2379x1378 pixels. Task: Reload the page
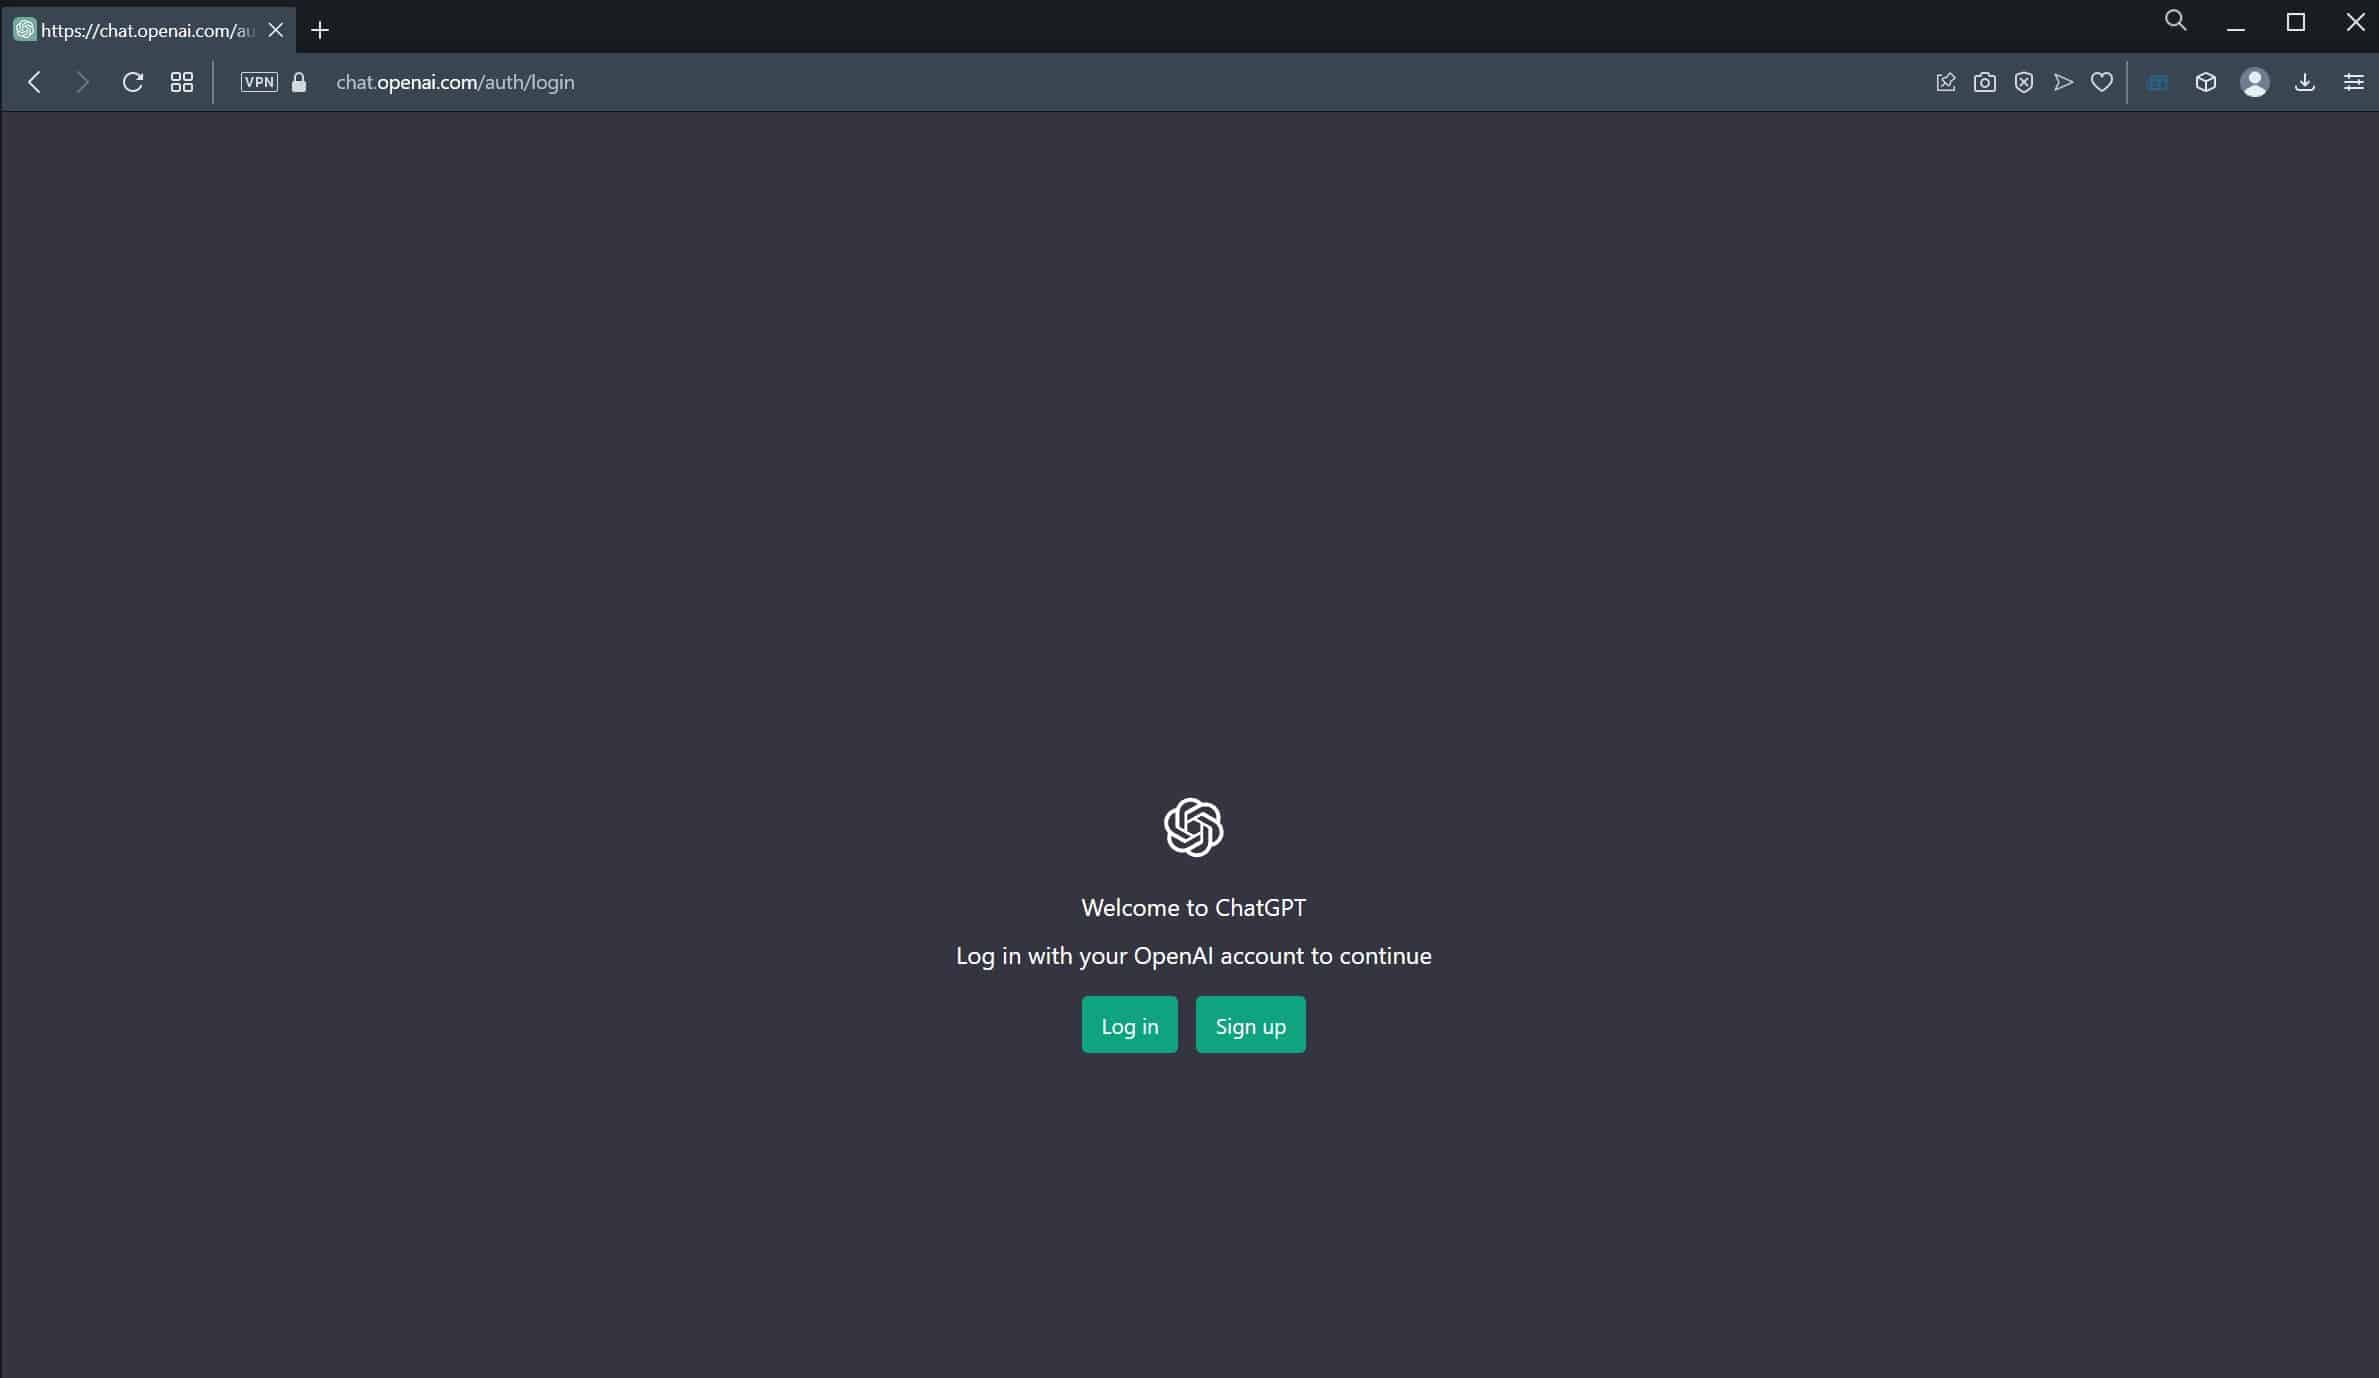pyautogui.click(x=132, y=82)
